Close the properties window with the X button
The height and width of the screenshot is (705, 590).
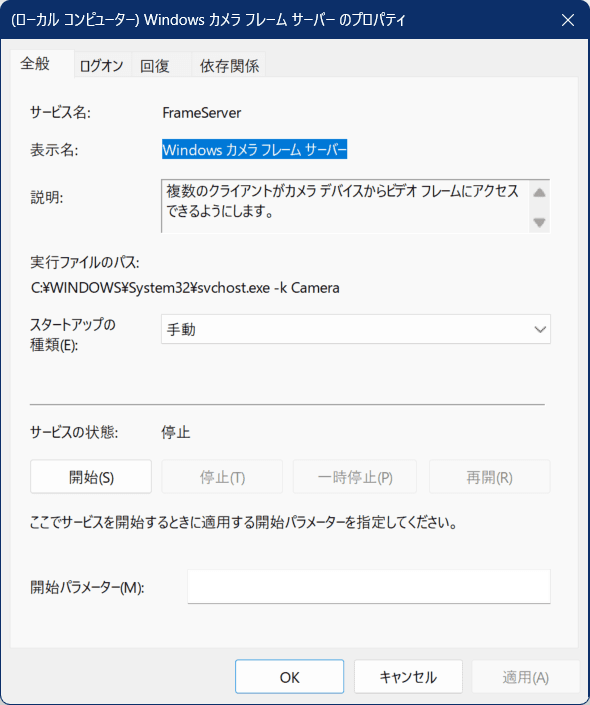point(568,20)
